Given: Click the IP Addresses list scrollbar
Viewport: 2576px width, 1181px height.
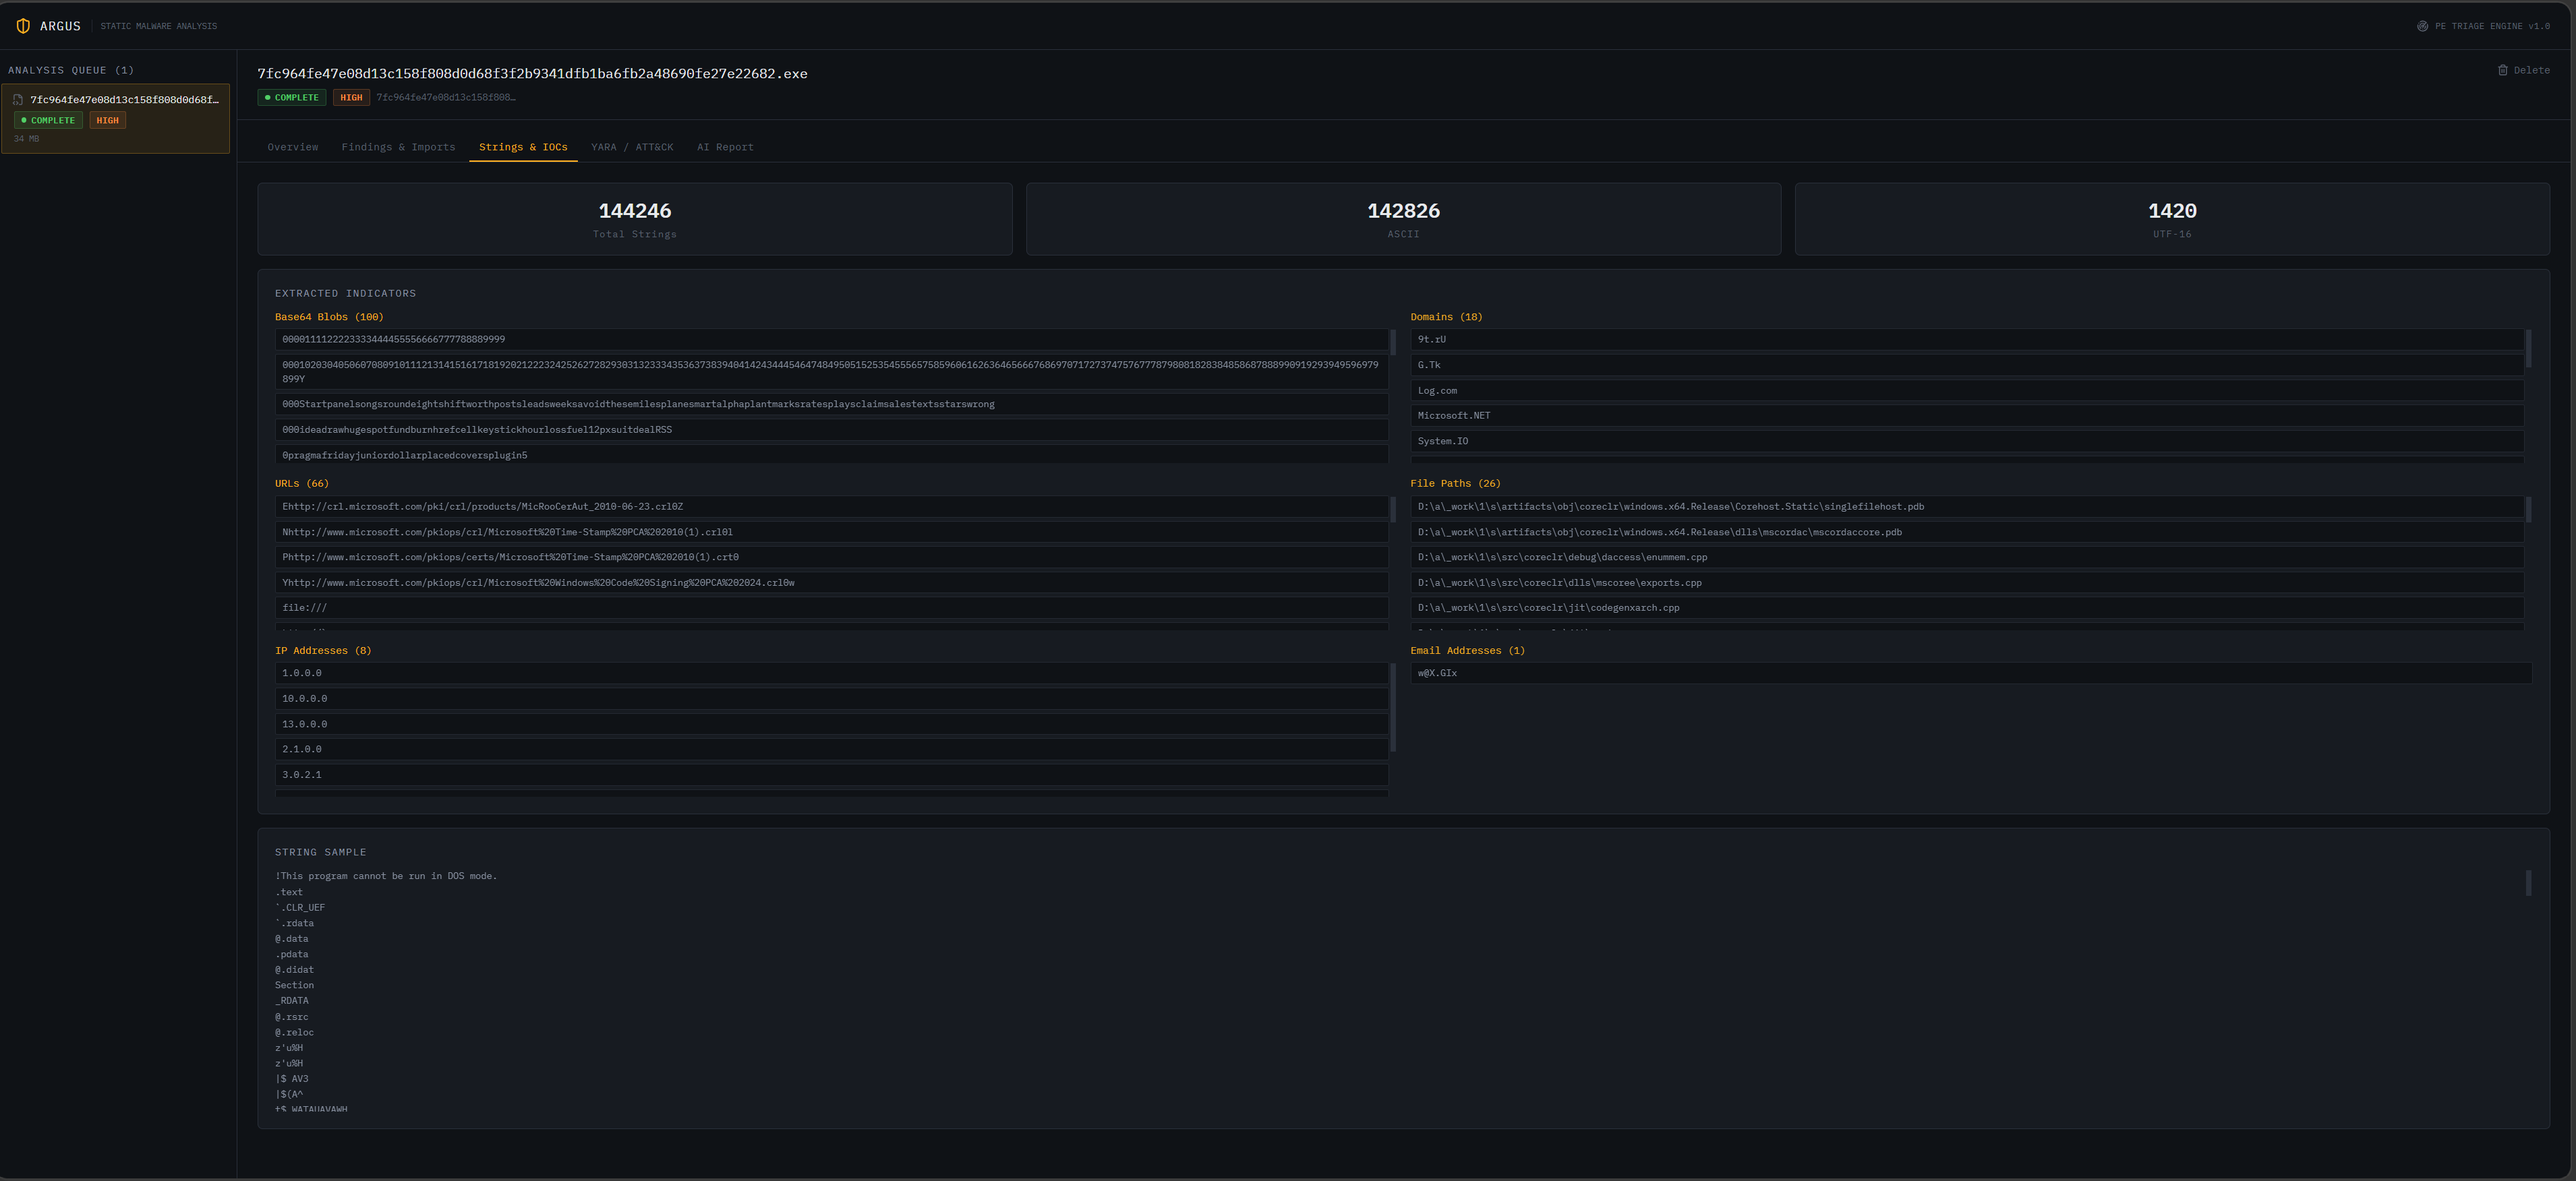Looking at the screenshot, I should (x=1393, y=707).
